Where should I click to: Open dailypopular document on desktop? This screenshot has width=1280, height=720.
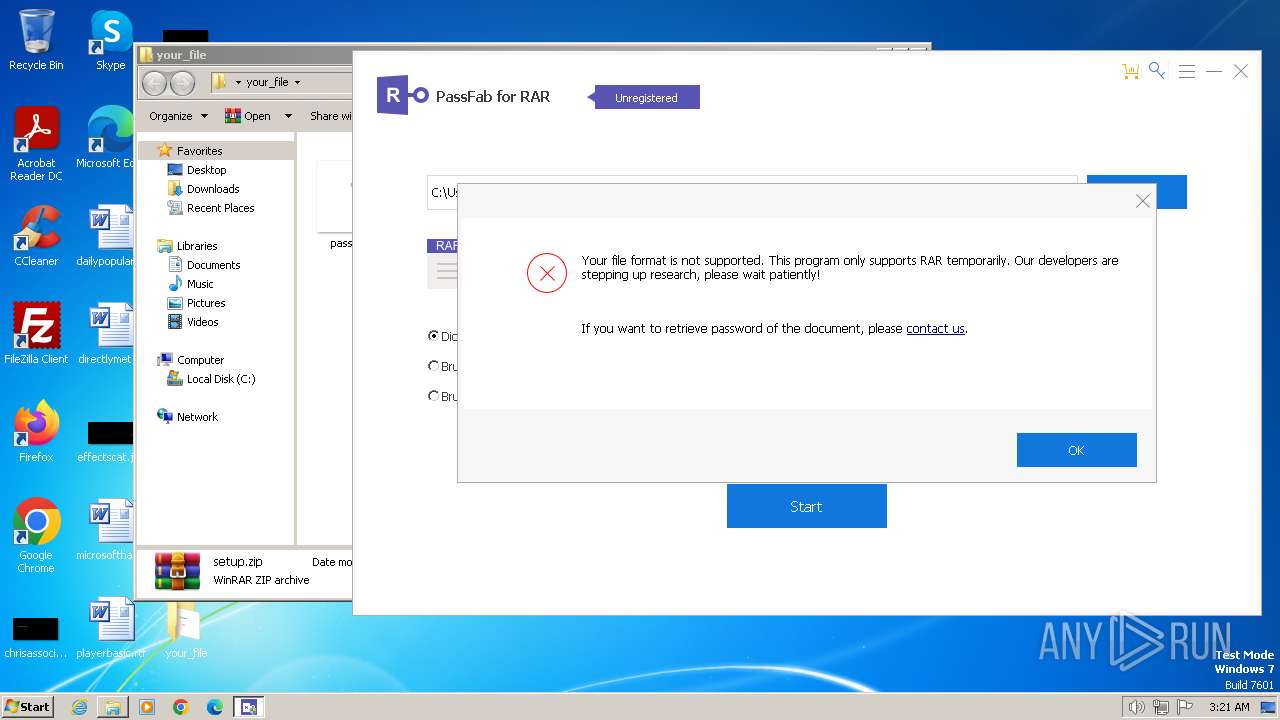105,236
